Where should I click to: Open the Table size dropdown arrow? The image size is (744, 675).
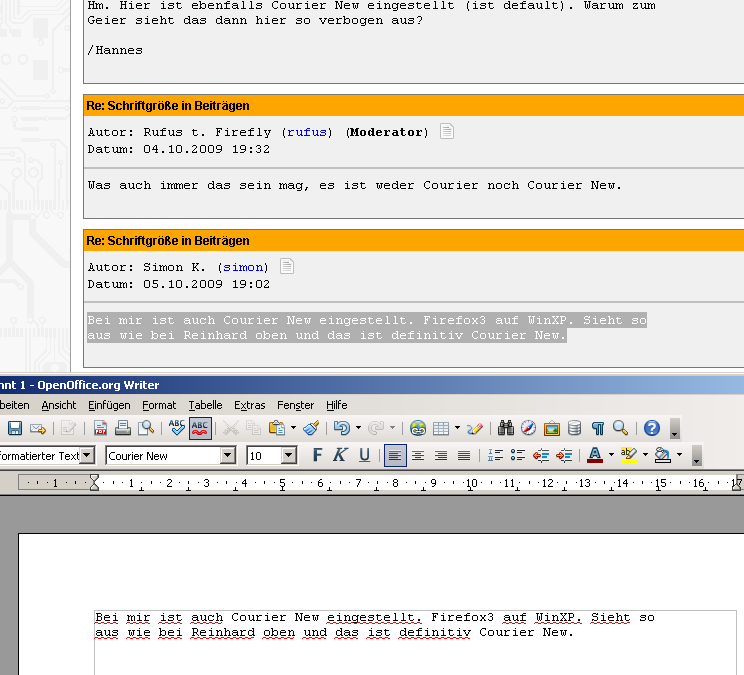[457, 428]
